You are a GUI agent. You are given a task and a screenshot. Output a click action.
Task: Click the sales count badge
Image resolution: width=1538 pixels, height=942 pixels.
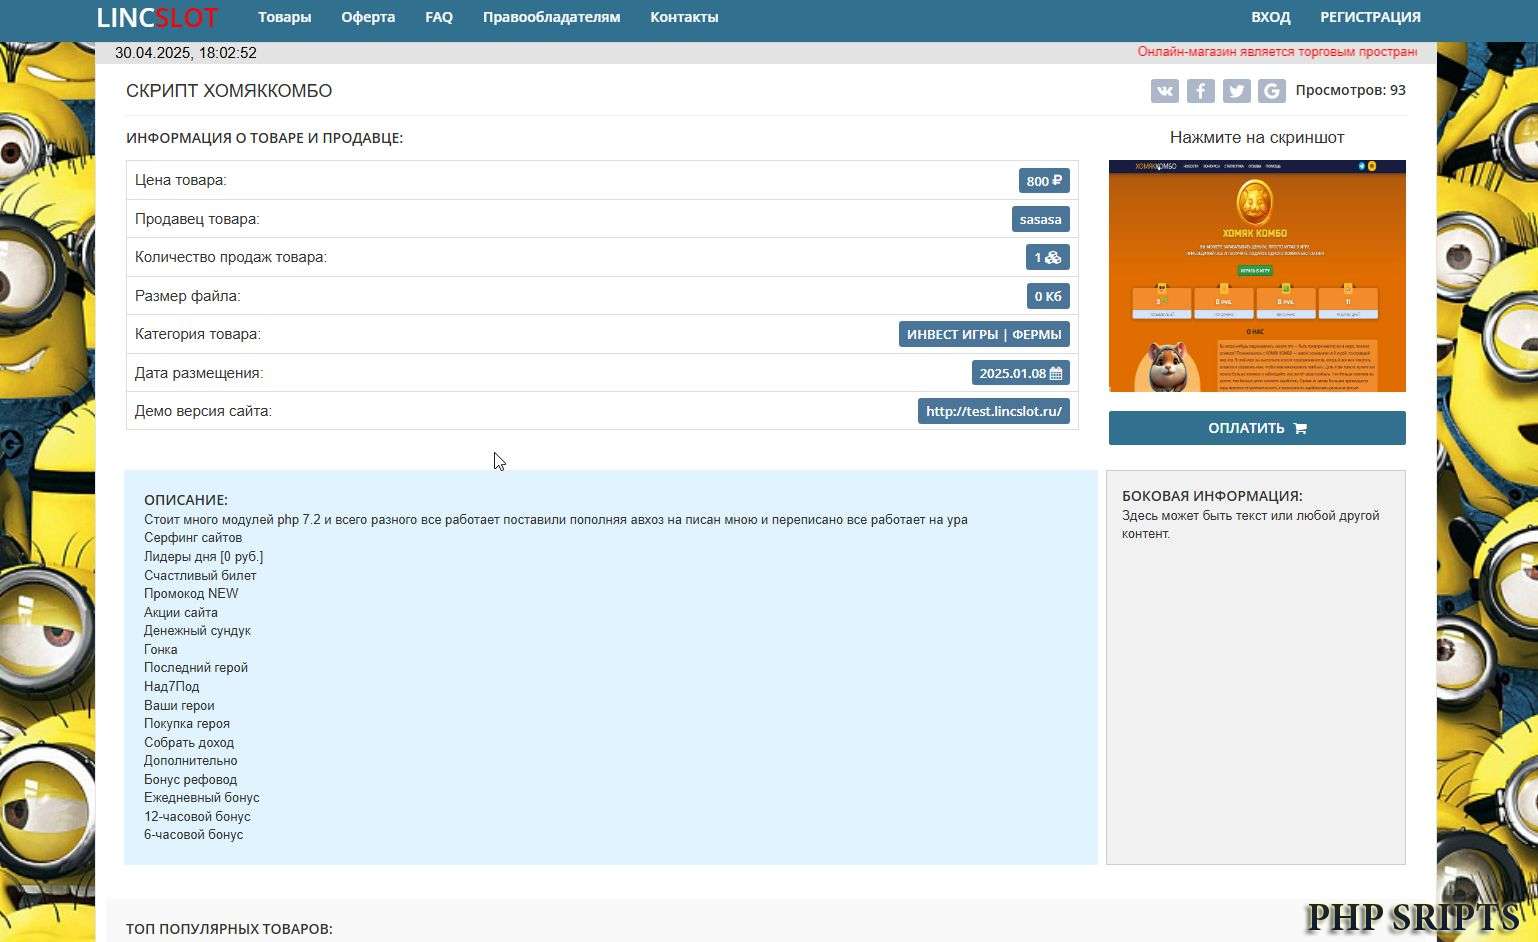tap(1047, 258)
